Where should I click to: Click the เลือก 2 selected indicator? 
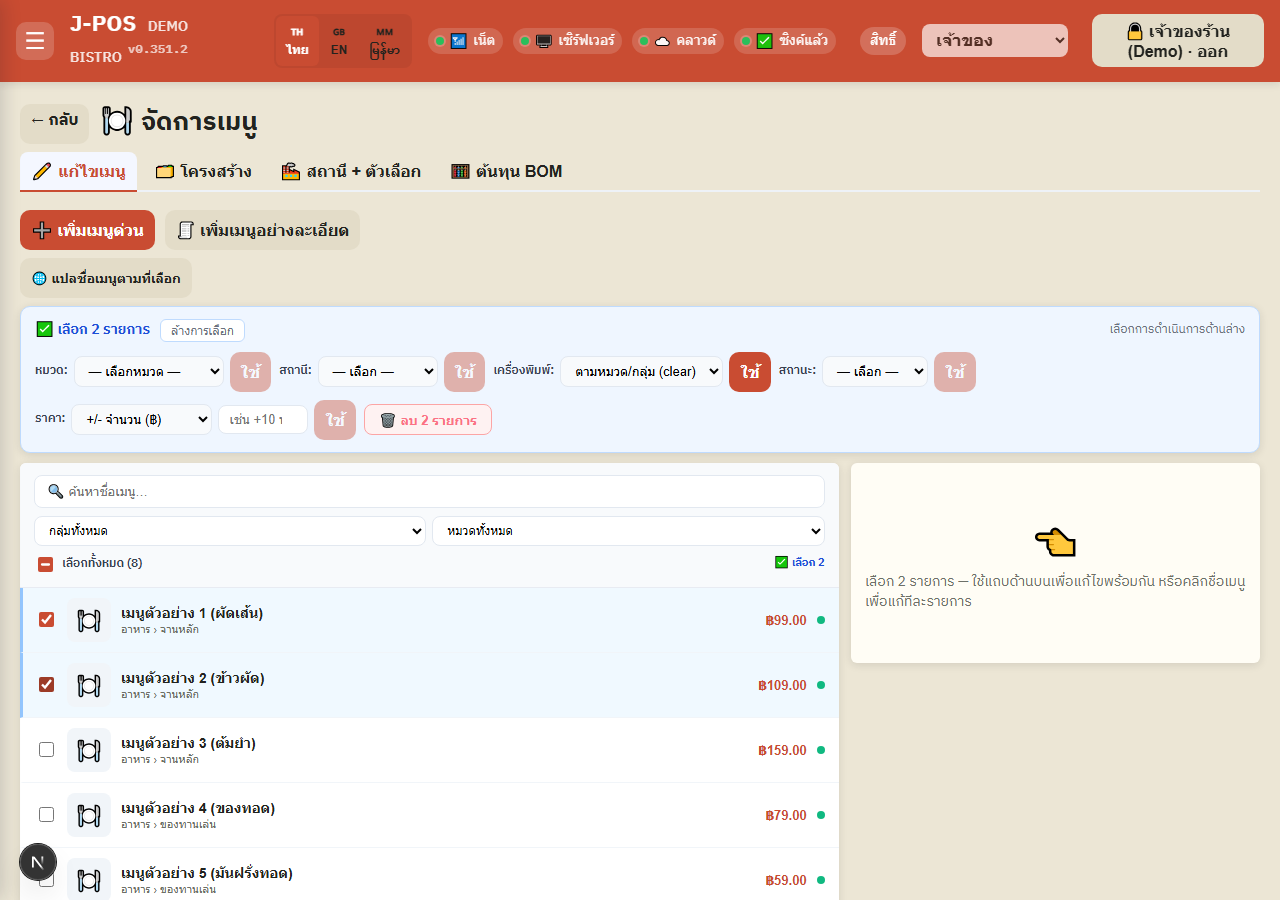coord(800,562)
